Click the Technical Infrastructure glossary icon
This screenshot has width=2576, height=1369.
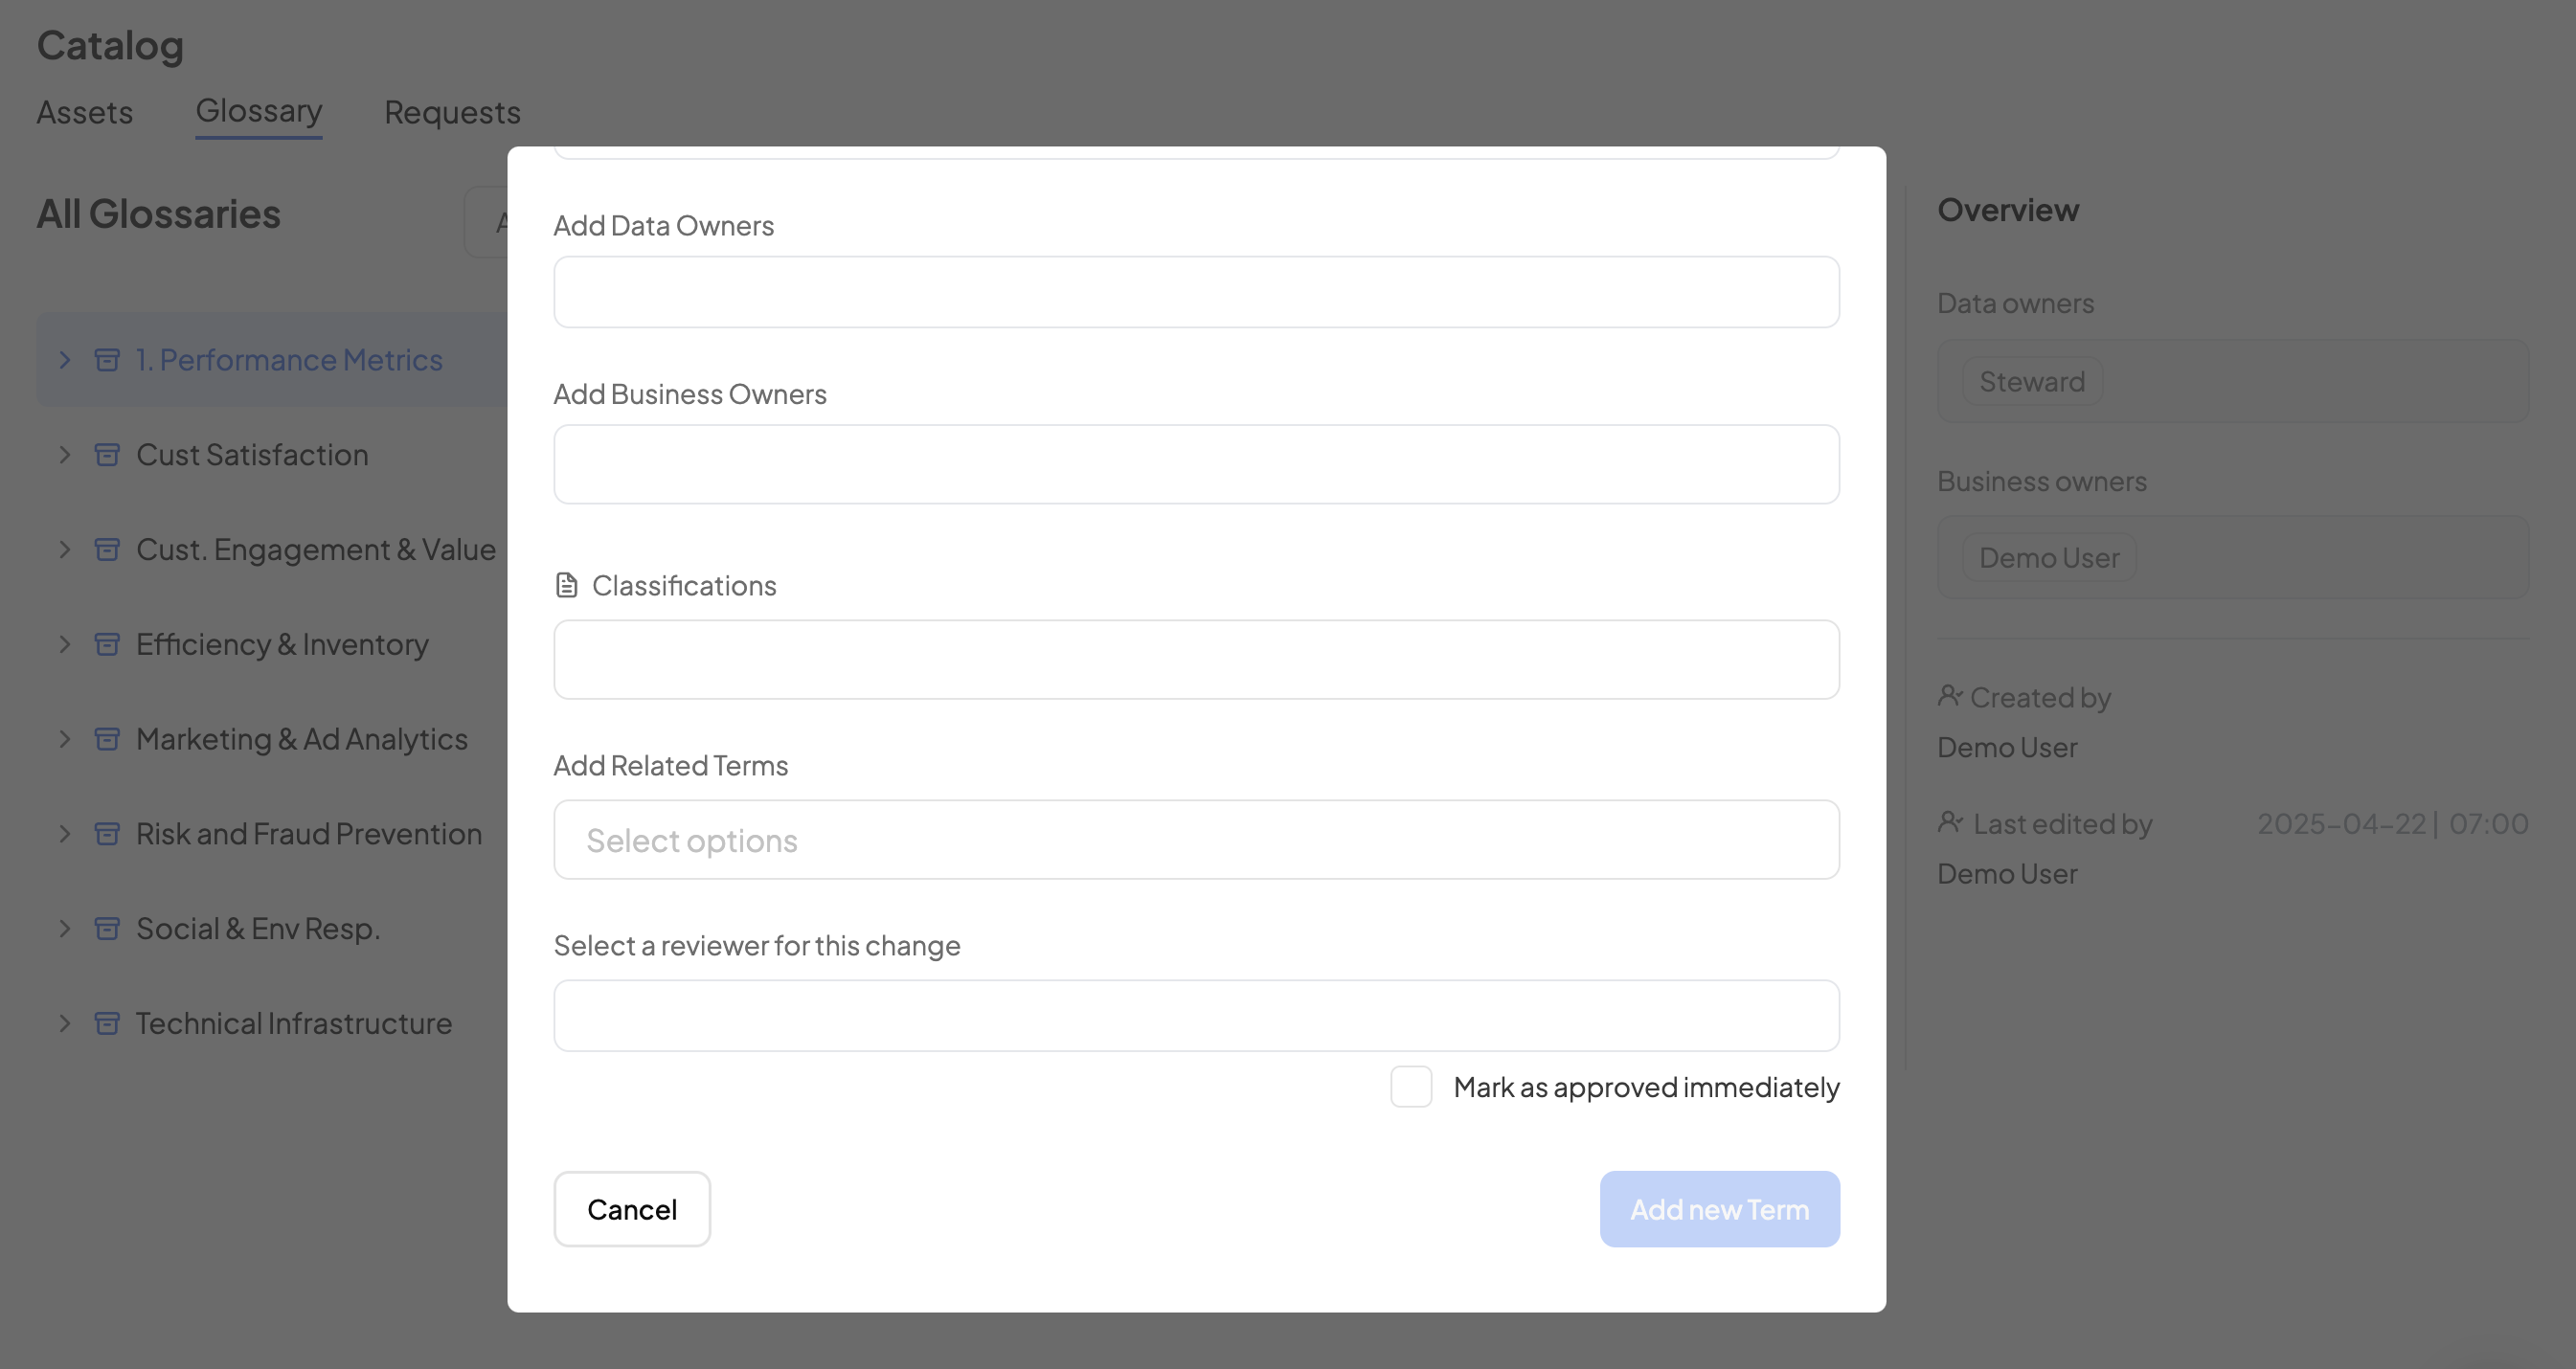107,1023
